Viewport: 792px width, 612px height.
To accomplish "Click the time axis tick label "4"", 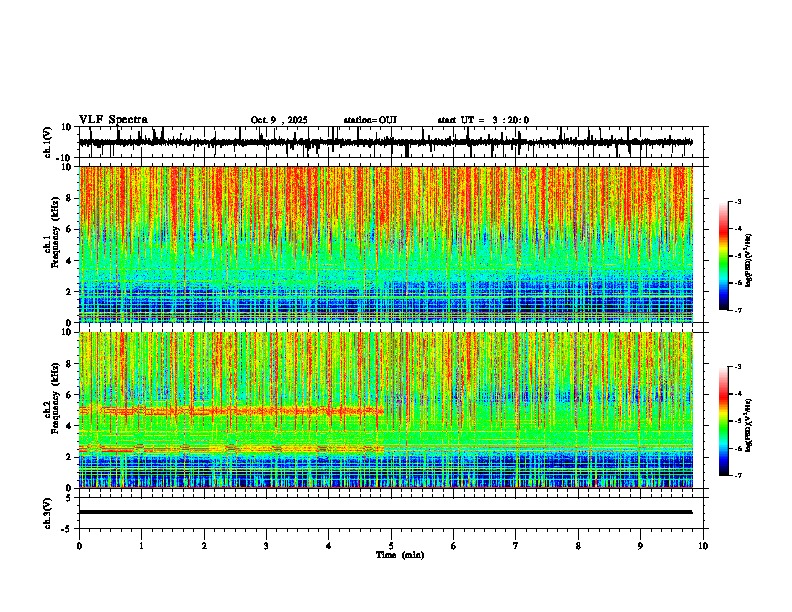I will point(329,546).
